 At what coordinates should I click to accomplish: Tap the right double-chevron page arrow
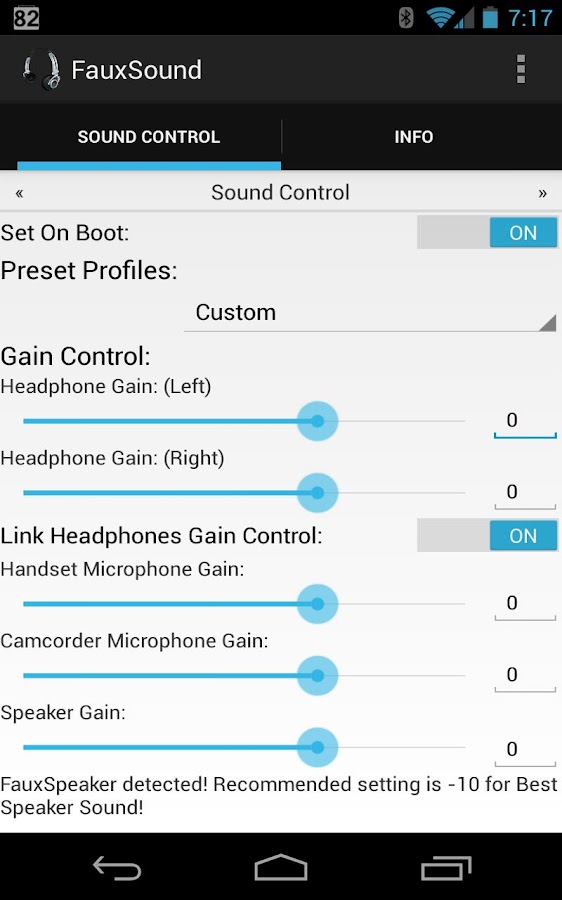point(542,193)
